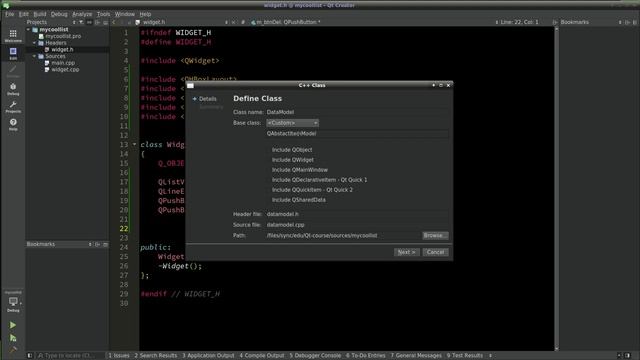Click Next in the C++ Class dialog
640x360 pixels.
coord(407,252)
